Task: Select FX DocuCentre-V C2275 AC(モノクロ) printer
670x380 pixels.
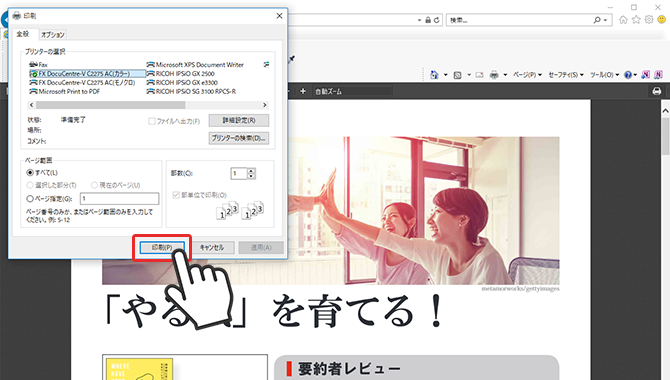Action: 82,82
